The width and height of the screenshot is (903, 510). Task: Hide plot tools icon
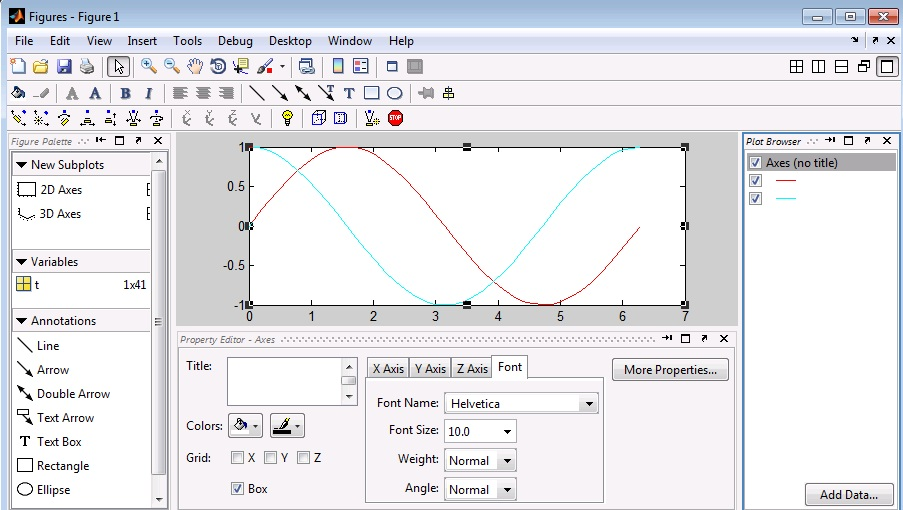coord(392,66)
